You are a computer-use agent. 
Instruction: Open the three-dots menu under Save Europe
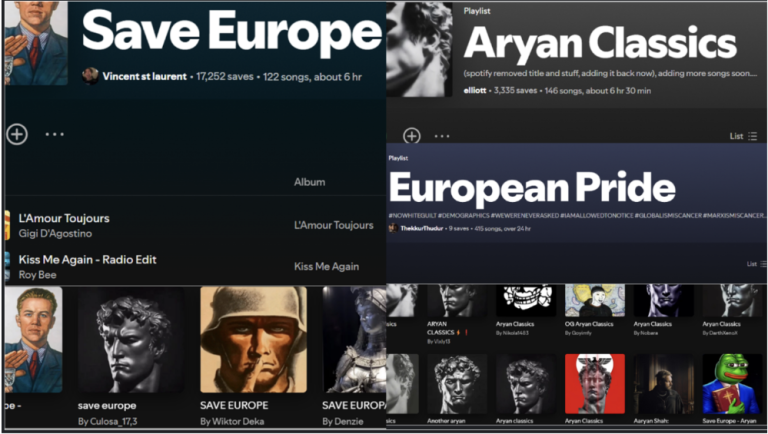54,134
